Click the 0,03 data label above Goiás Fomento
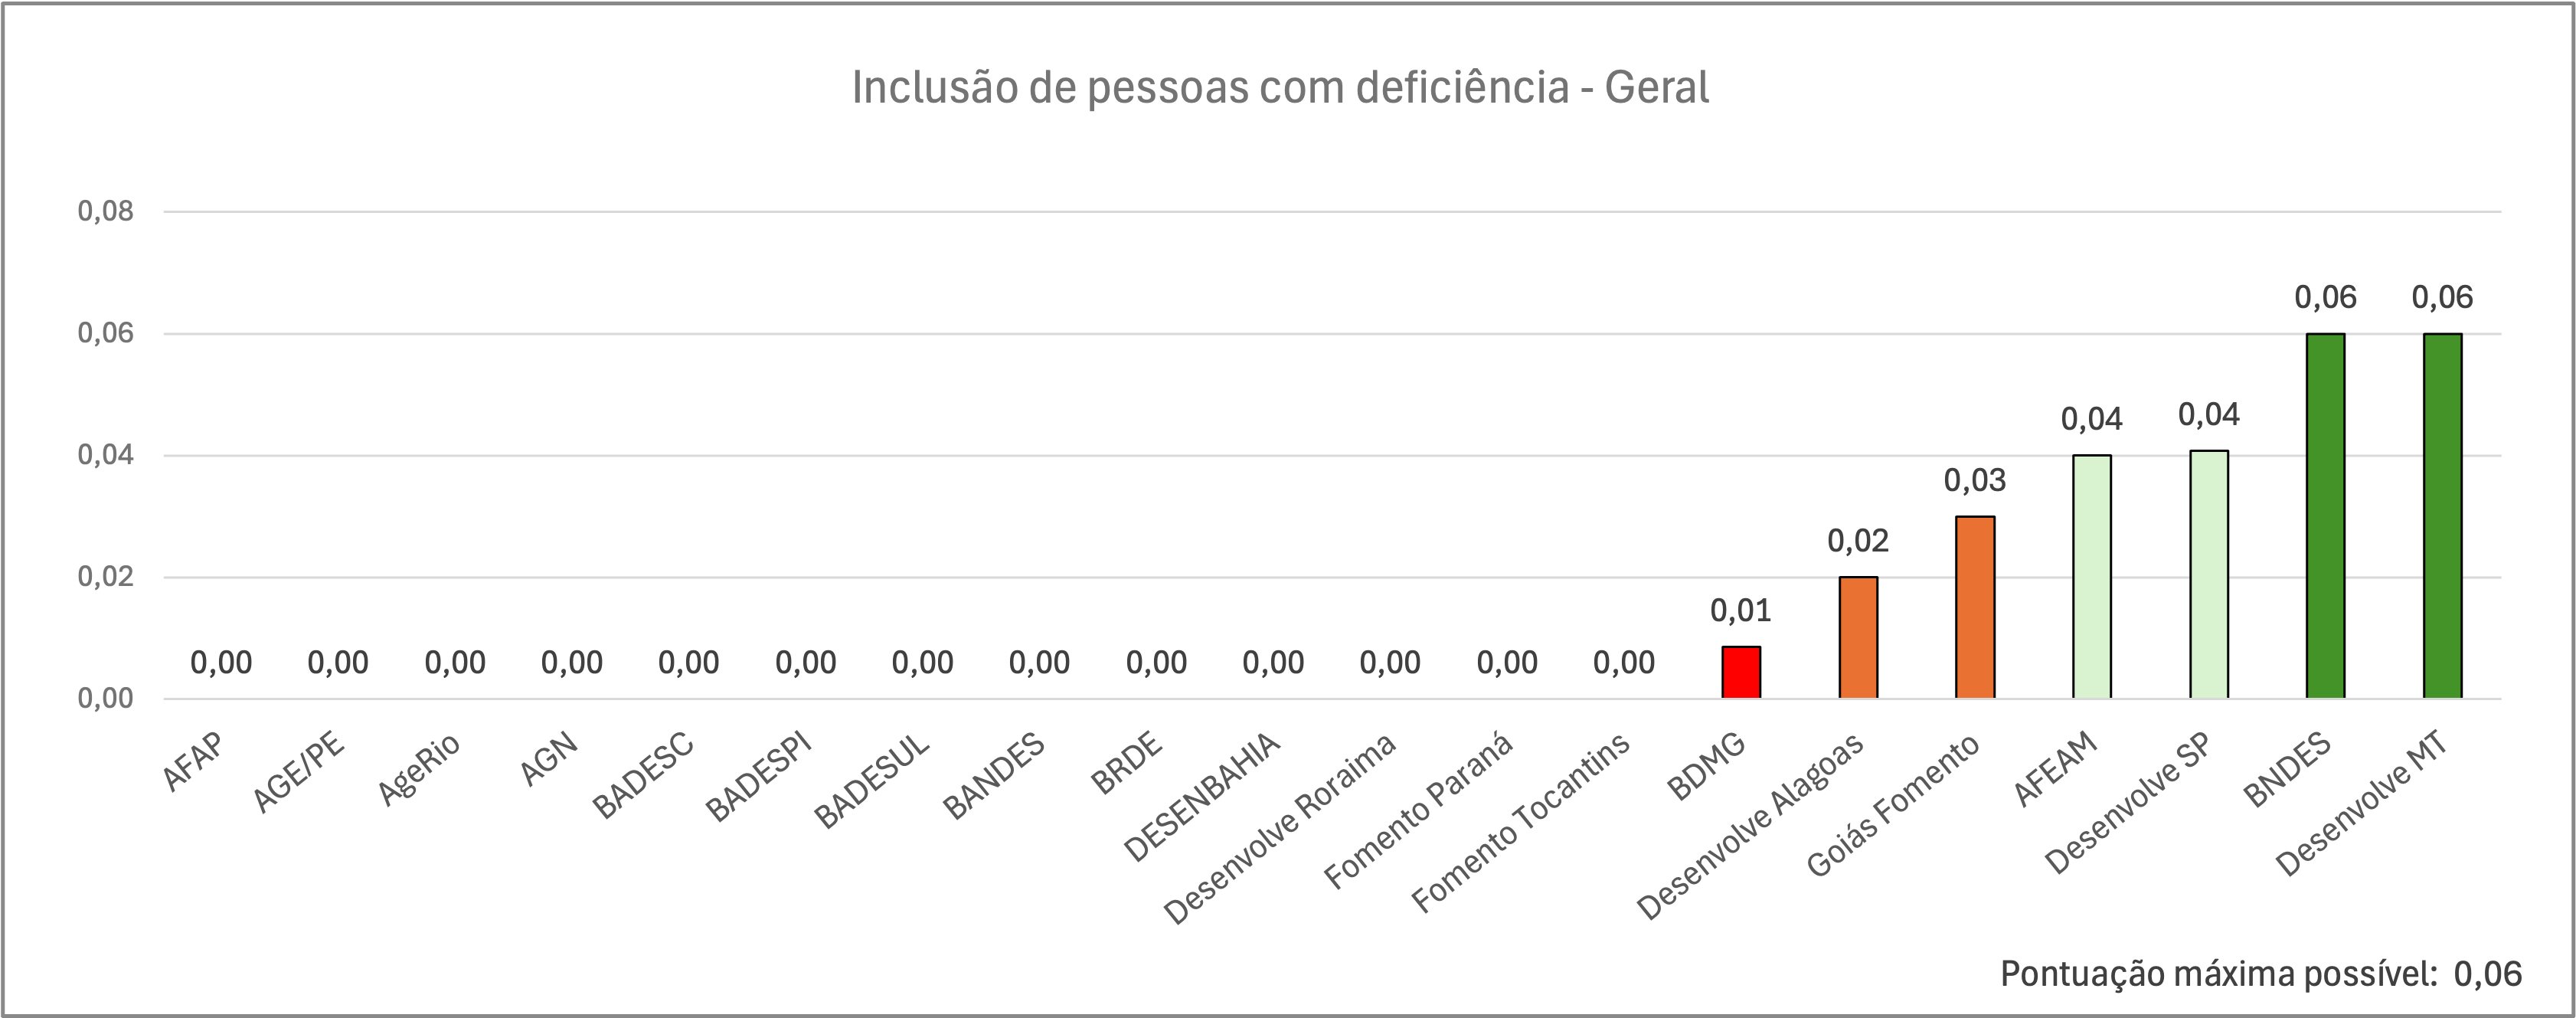This screenshot has width=2576, height=1018. pyautogui.click(x=1975, y=481)
